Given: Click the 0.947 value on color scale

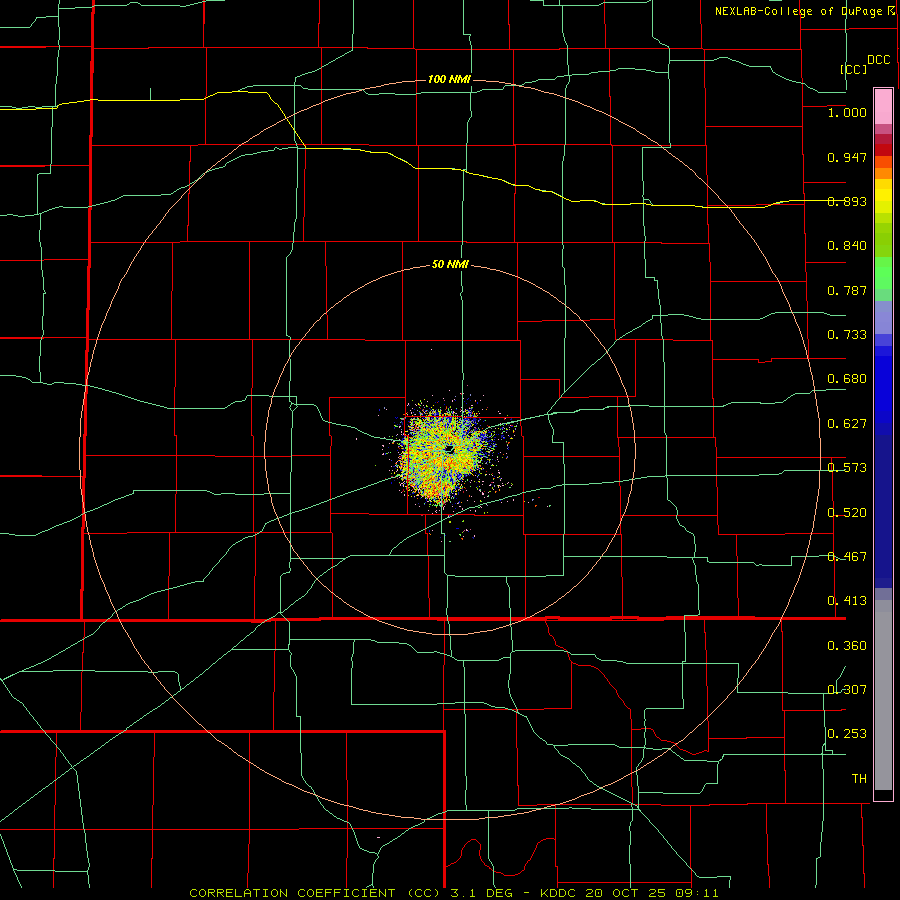Looking at the screenshot, I should pos(847,157).
